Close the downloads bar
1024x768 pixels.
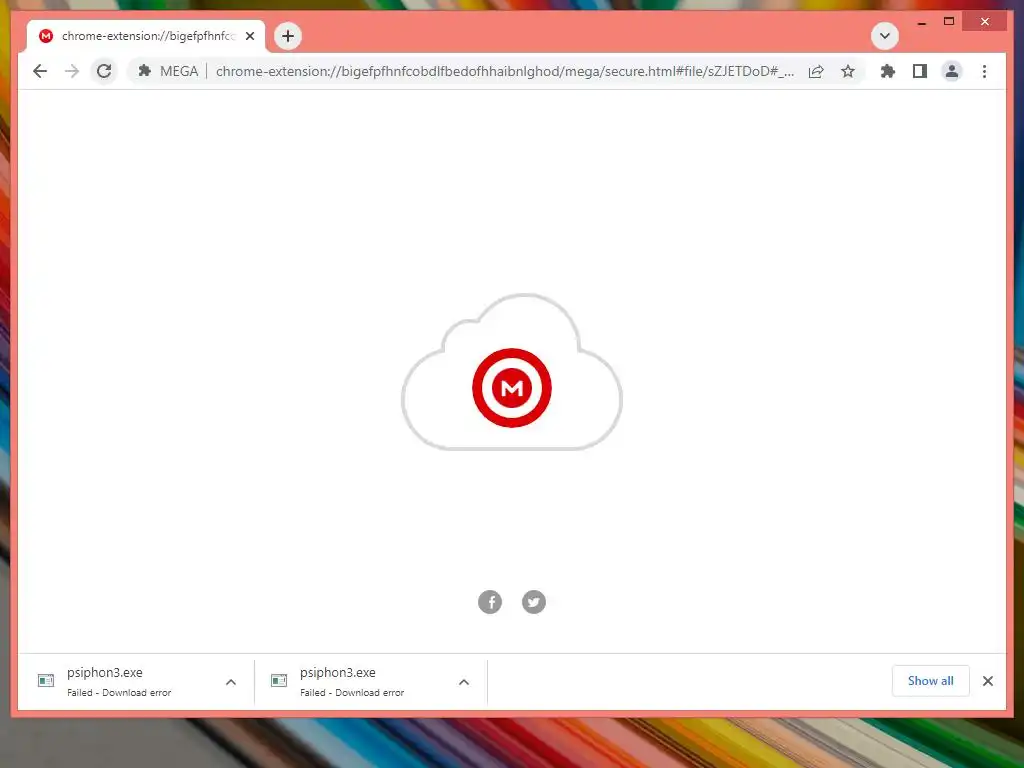987,680
